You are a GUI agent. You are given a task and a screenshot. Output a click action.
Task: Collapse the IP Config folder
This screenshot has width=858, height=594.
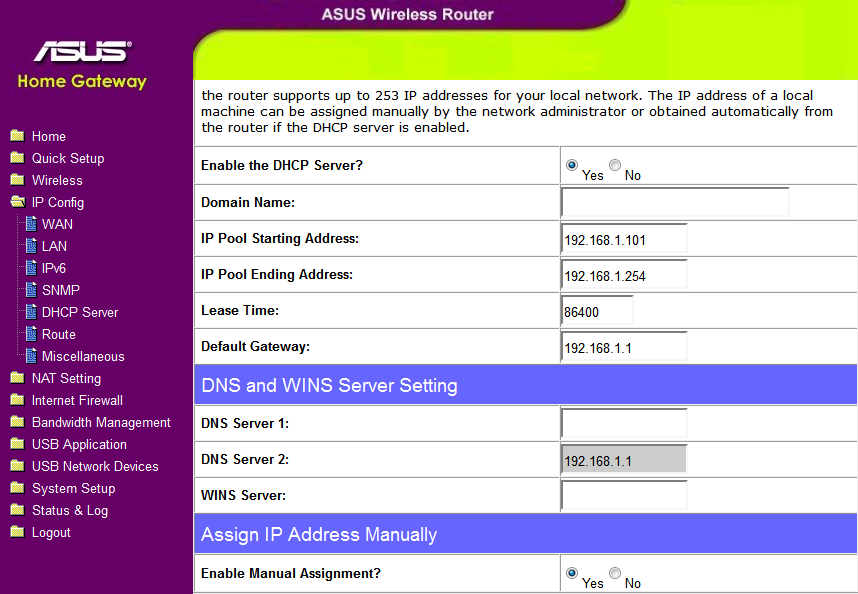(57, 202)
